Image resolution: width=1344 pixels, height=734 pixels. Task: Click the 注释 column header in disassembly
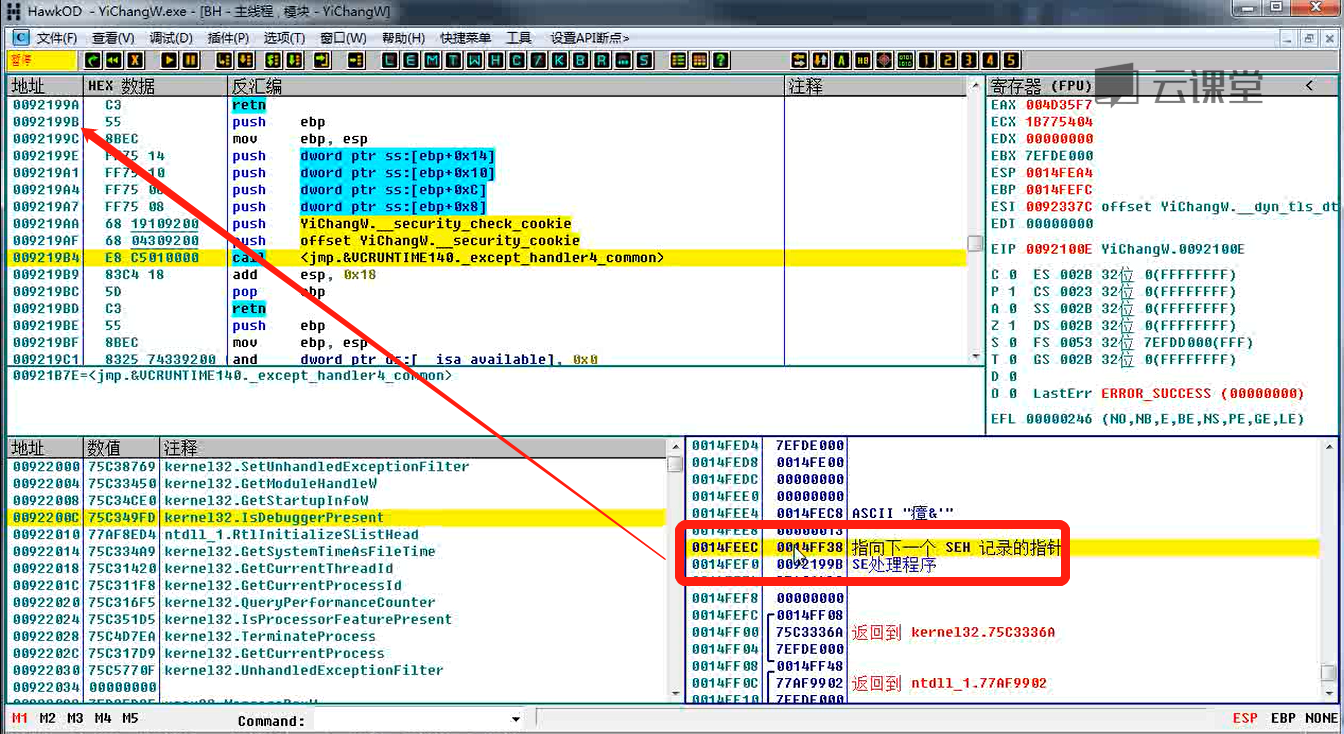(876, 86)
